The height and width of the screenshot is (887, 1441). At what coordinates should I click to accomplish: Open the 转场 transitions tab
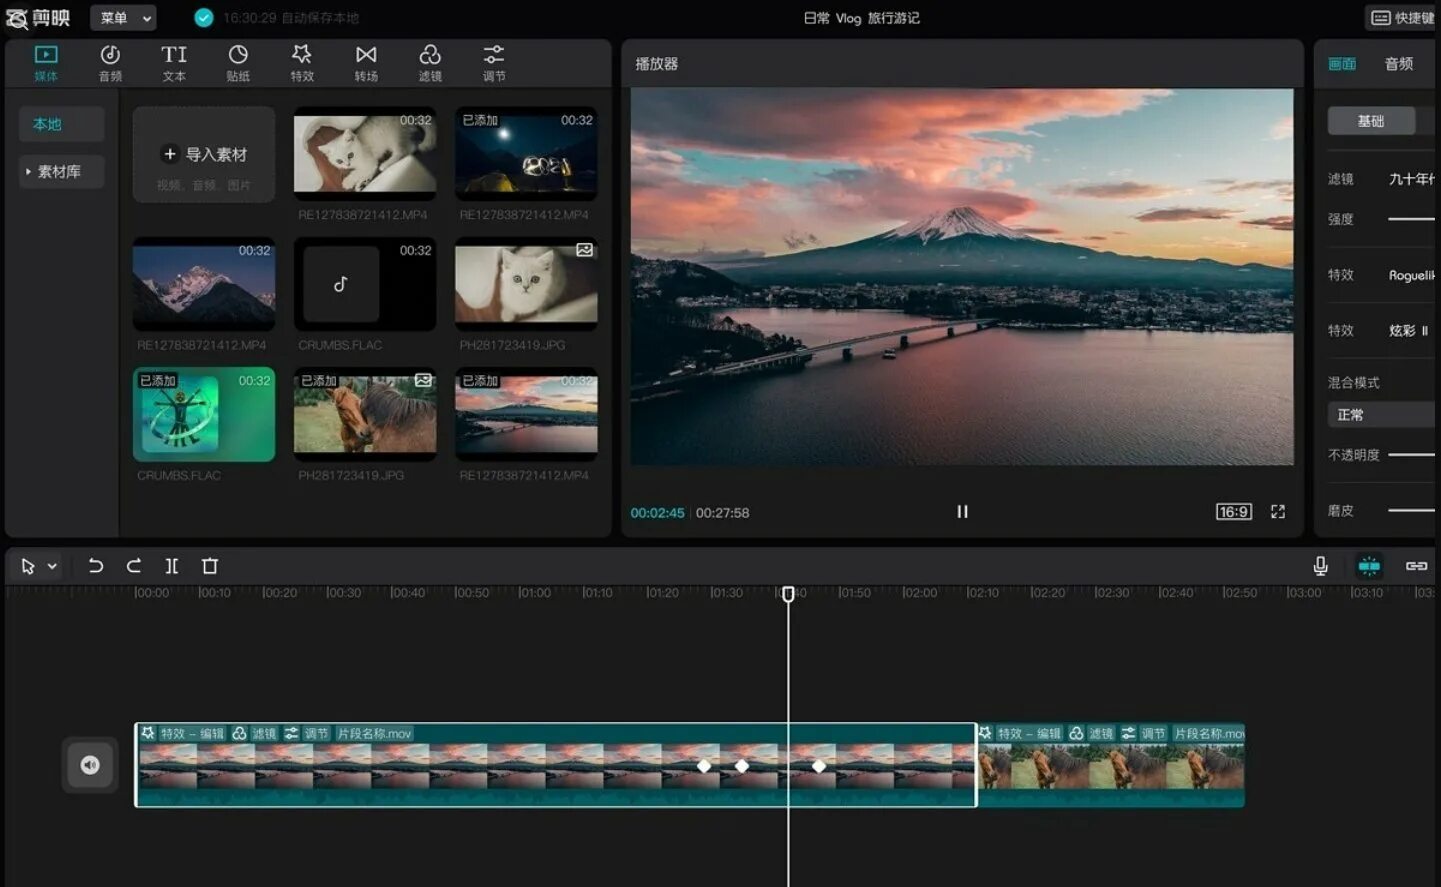coord(366,62)
